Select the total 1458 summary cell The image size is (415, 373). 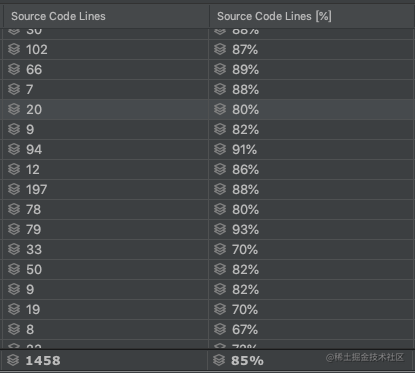(104, 360)
